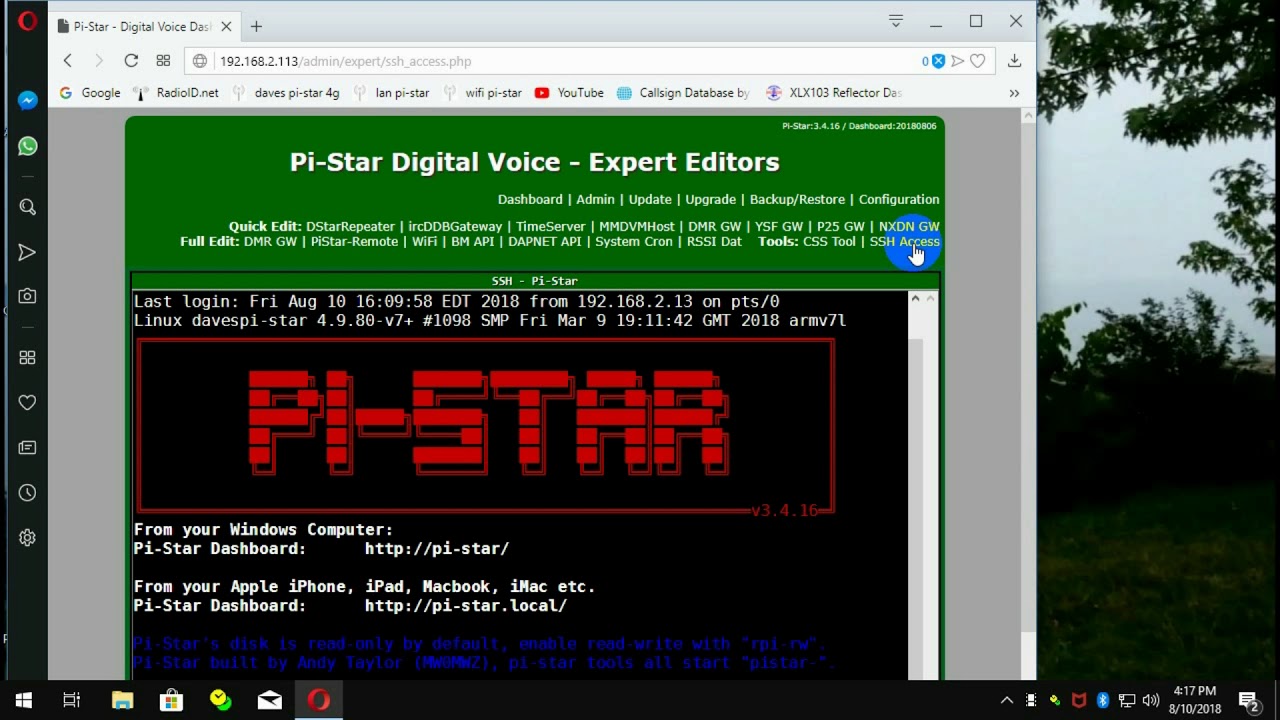
Task: Open a new browser tab
Action: pyautogui.click(x=256, y=26)
